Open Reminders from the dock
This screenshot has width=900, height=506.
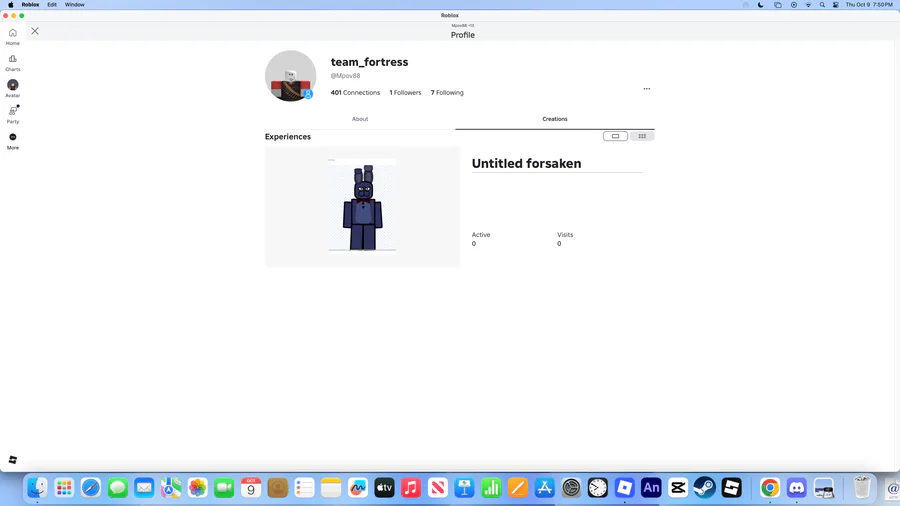(304, 488)
